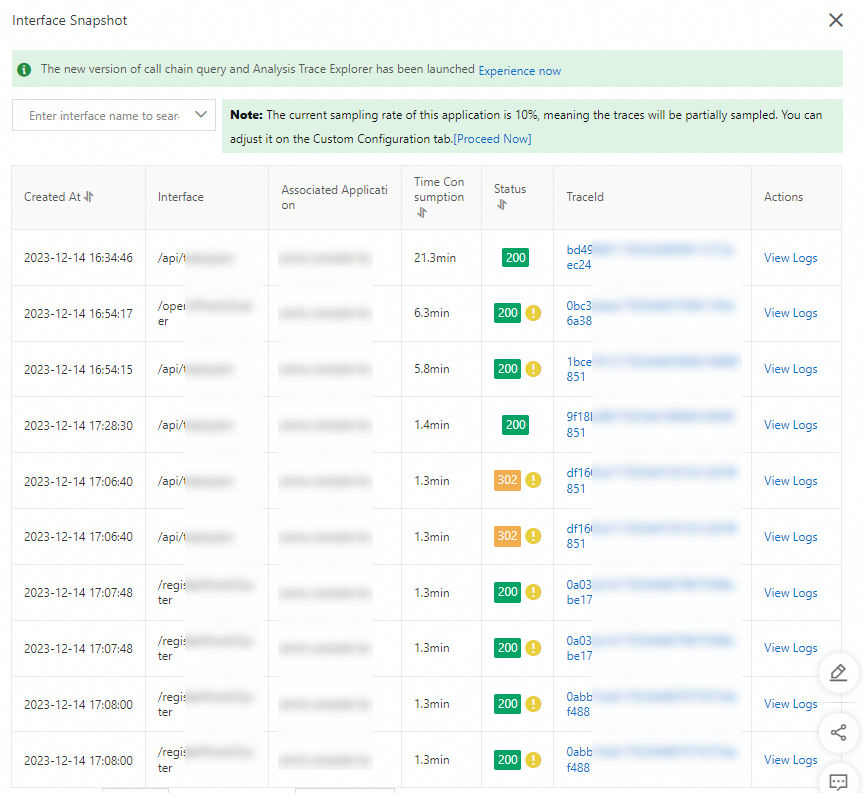Open the TraceId starting with 9f18

click(650, 425)
